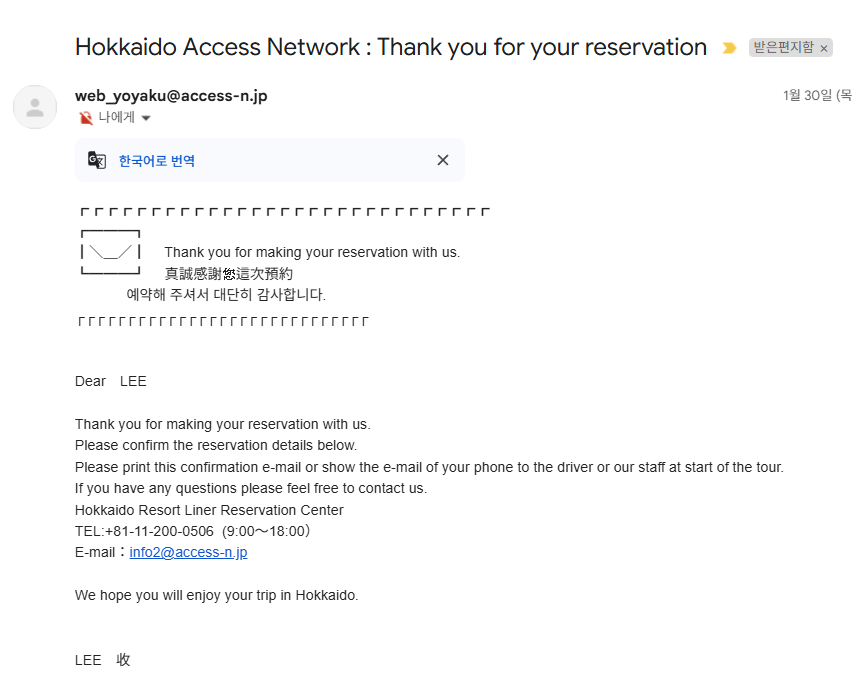The height and width of the screenshot is (681, 852).
Task: Click the 1월 30일 message date
Action: [x=817, y=96]
